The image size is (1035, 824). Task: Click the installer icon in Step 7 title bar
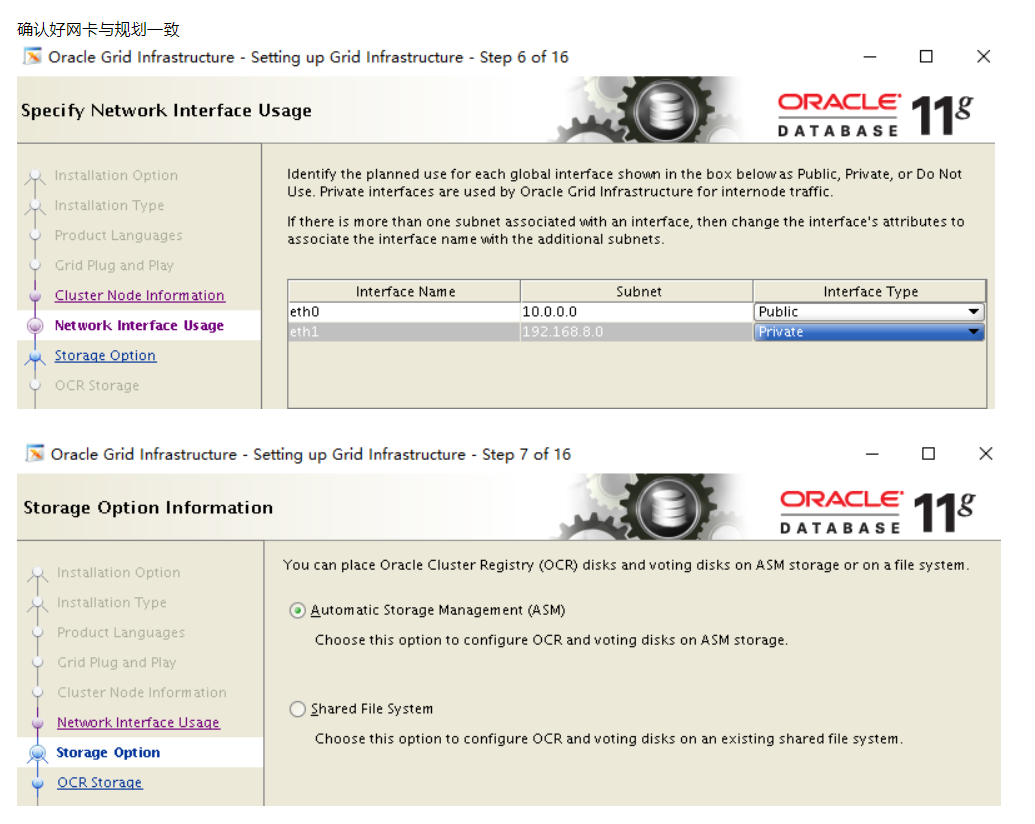pyautogui.click(x=35, y=454)
